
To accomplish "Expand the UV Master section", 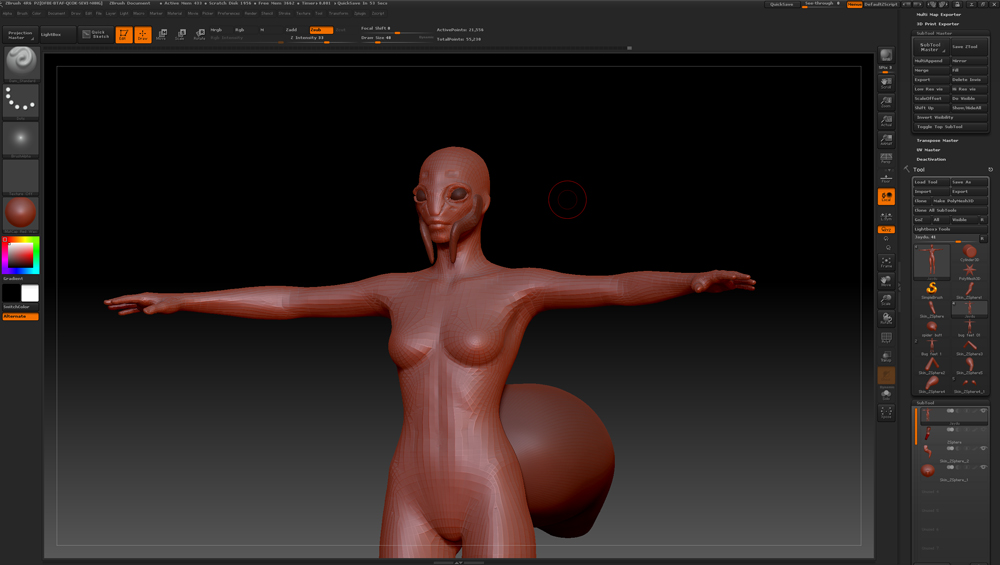I will pyautogui.click(x=930, y=150).
